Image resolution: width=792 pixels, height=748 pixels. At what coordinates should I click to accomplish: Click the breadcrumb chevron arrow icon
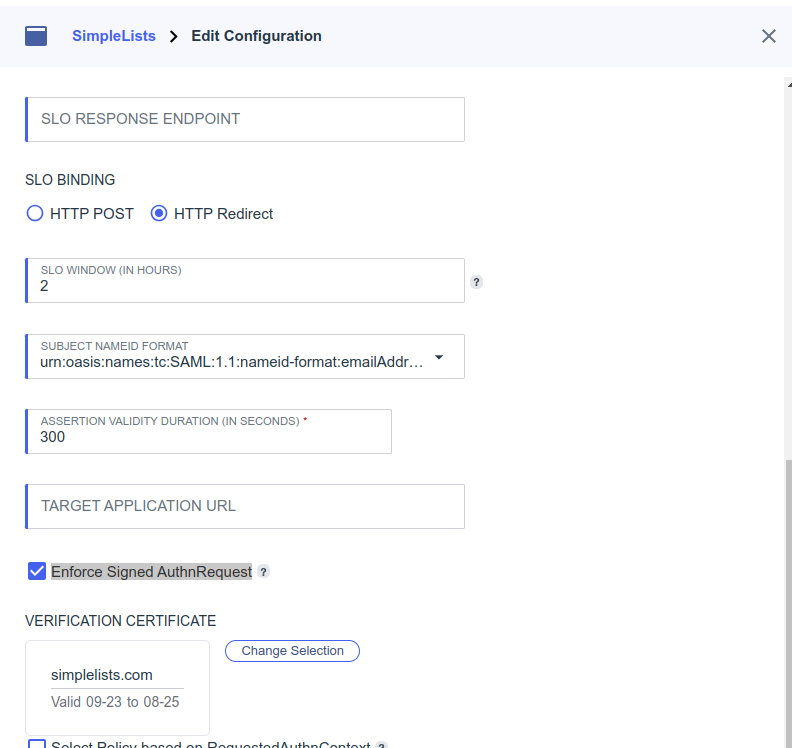(x=174, y=36)
